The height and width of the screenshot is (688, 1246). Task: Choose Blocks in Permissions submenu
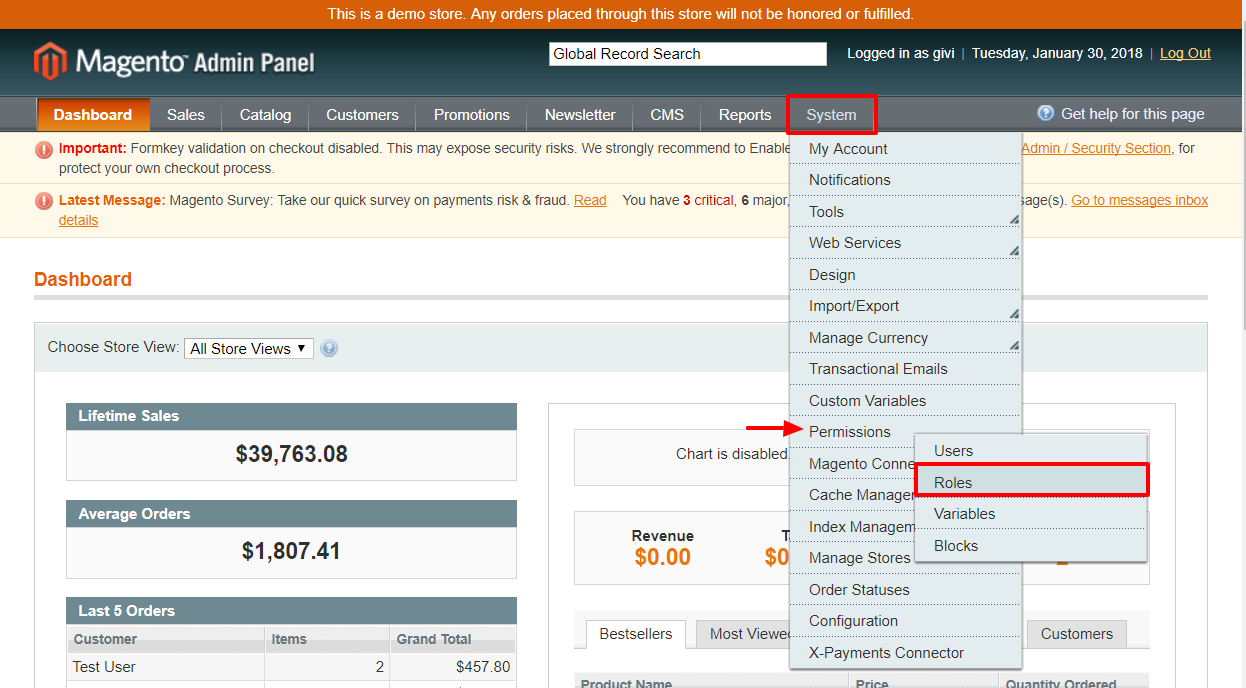click(x=1031, y=546)
